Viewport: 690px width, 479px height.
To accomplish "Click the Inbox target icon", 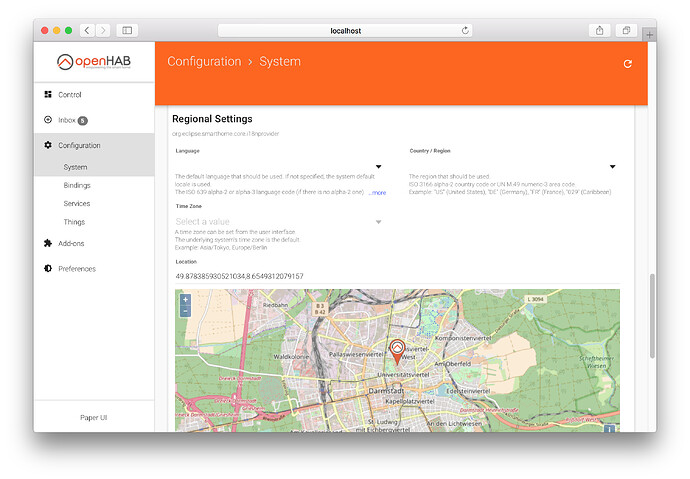I will [x=48, y=120].
